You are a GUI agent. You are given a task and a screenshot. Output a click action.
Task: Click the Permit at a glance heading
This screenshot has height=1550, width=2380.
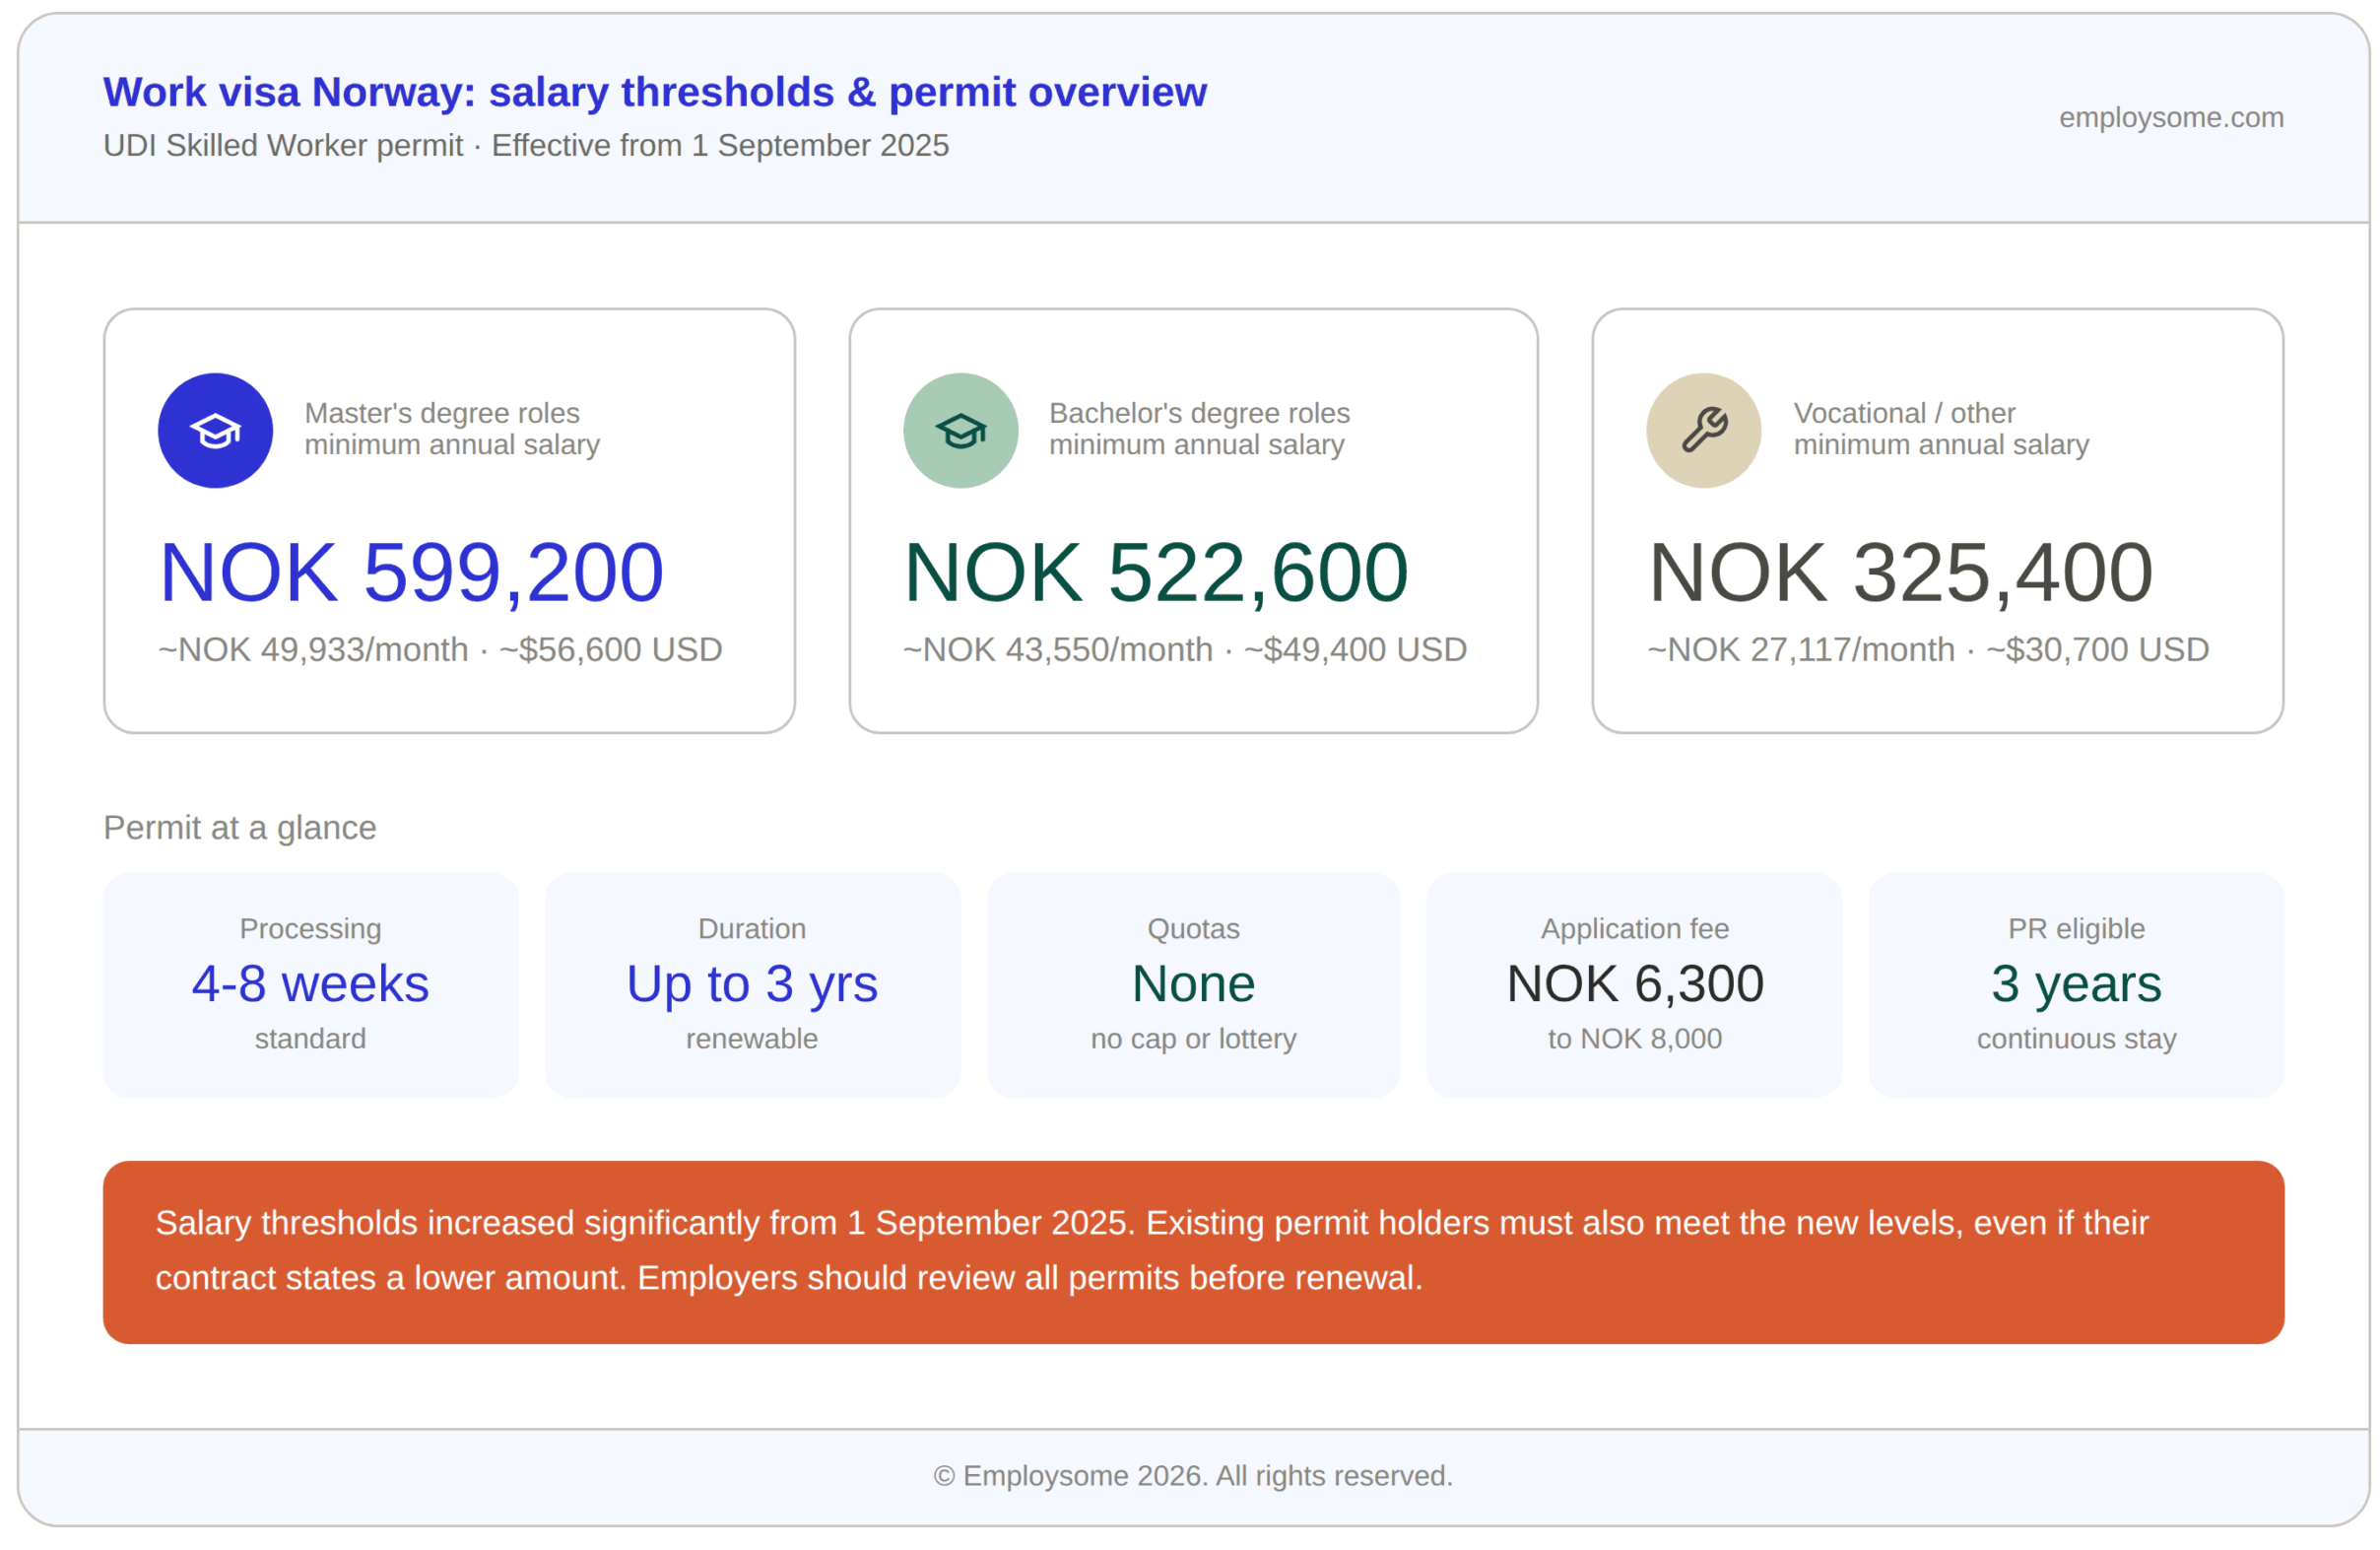239,827
